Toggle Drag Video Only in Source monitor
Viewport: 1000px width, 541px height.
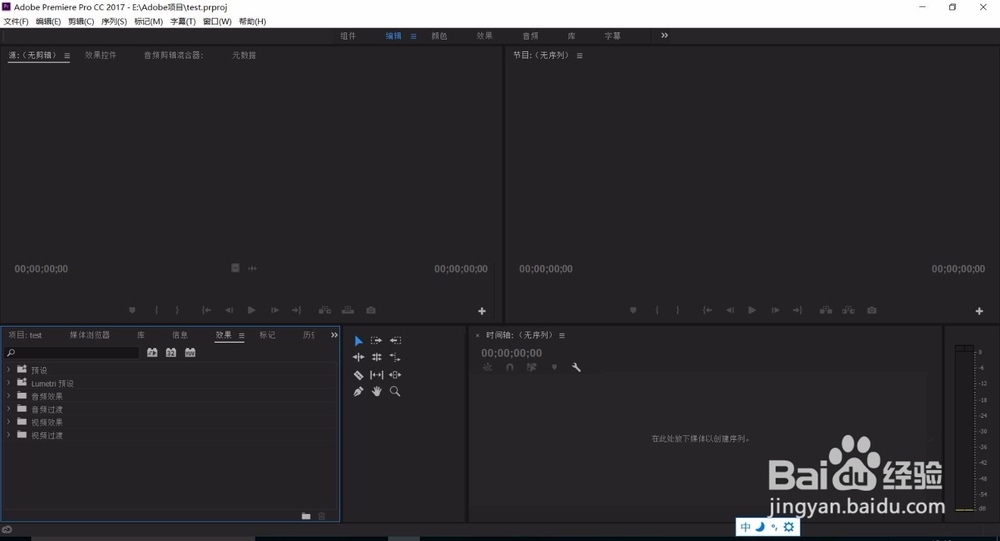click(235, 268)
